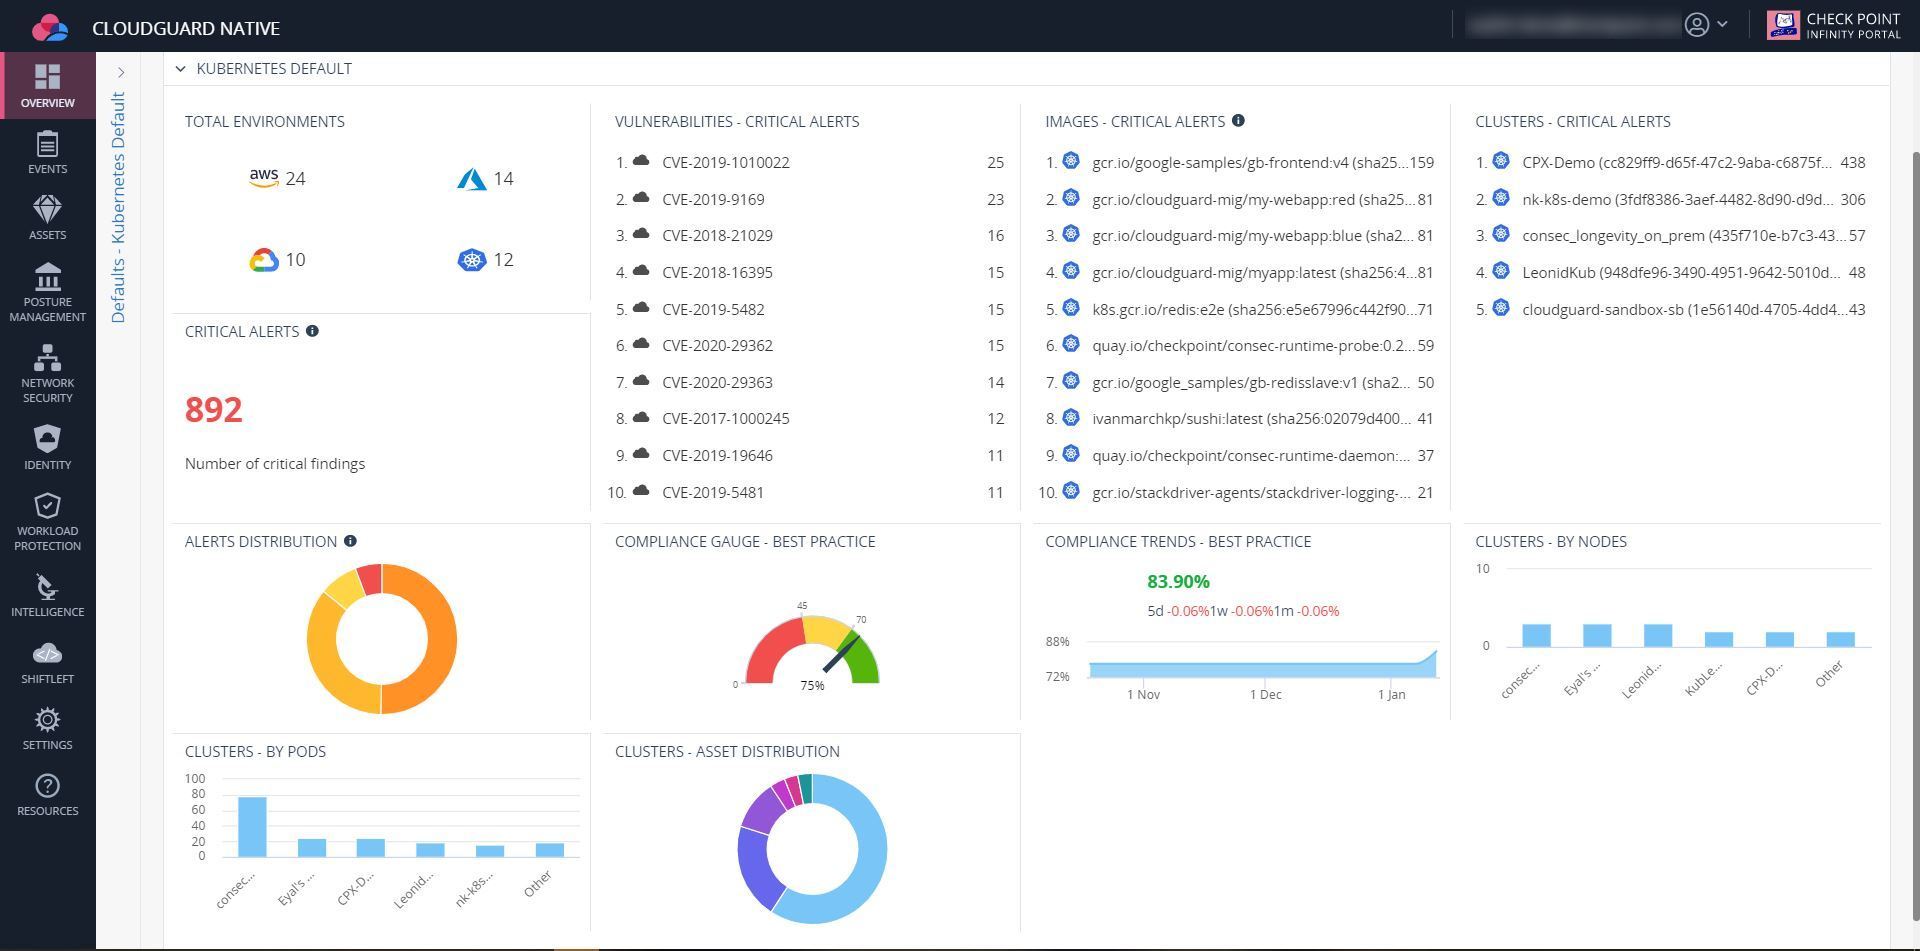Open the Assets section

click(x=47, y=218)
